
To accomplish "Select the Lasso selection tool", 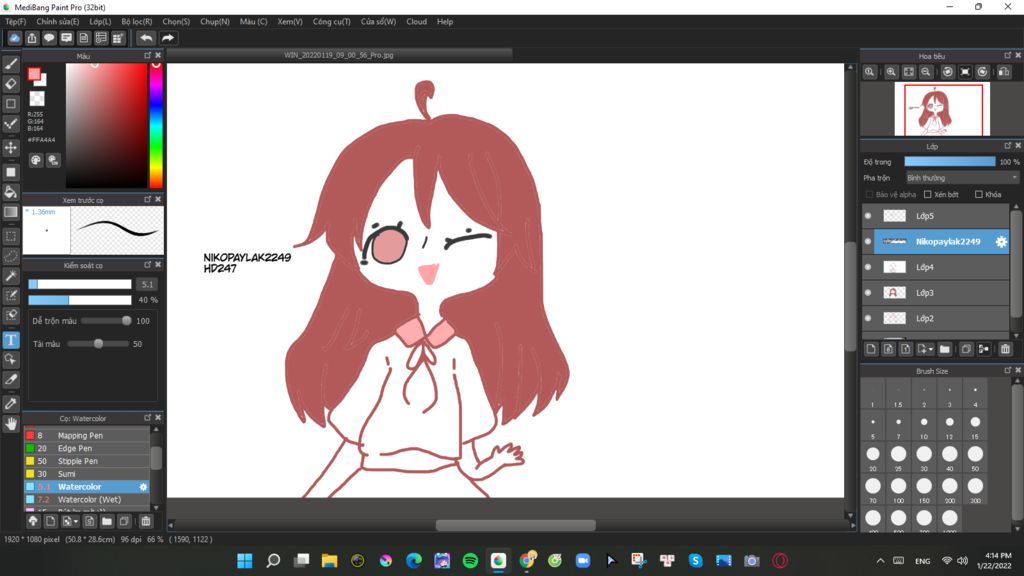I will pos(11,255).
